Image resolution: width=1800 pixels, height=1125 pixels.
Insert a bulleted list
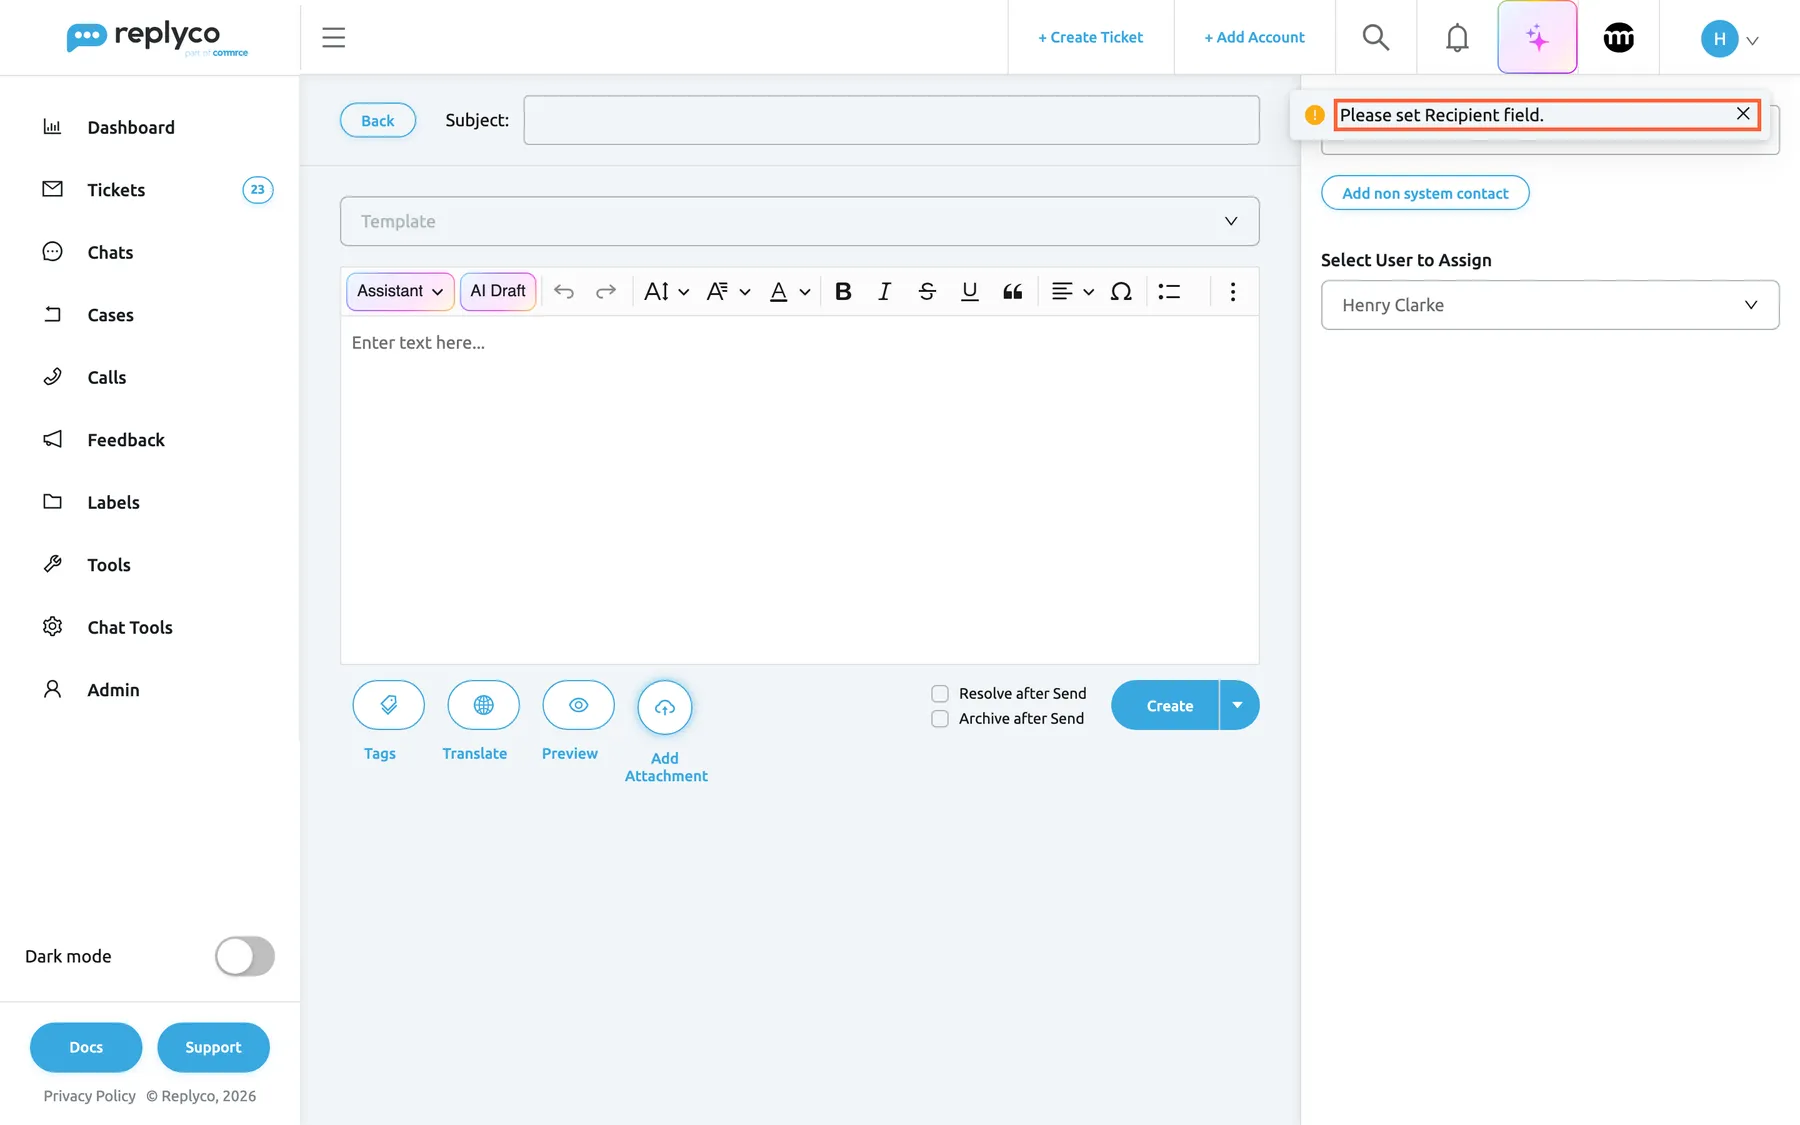click(x=1169, y=291)
